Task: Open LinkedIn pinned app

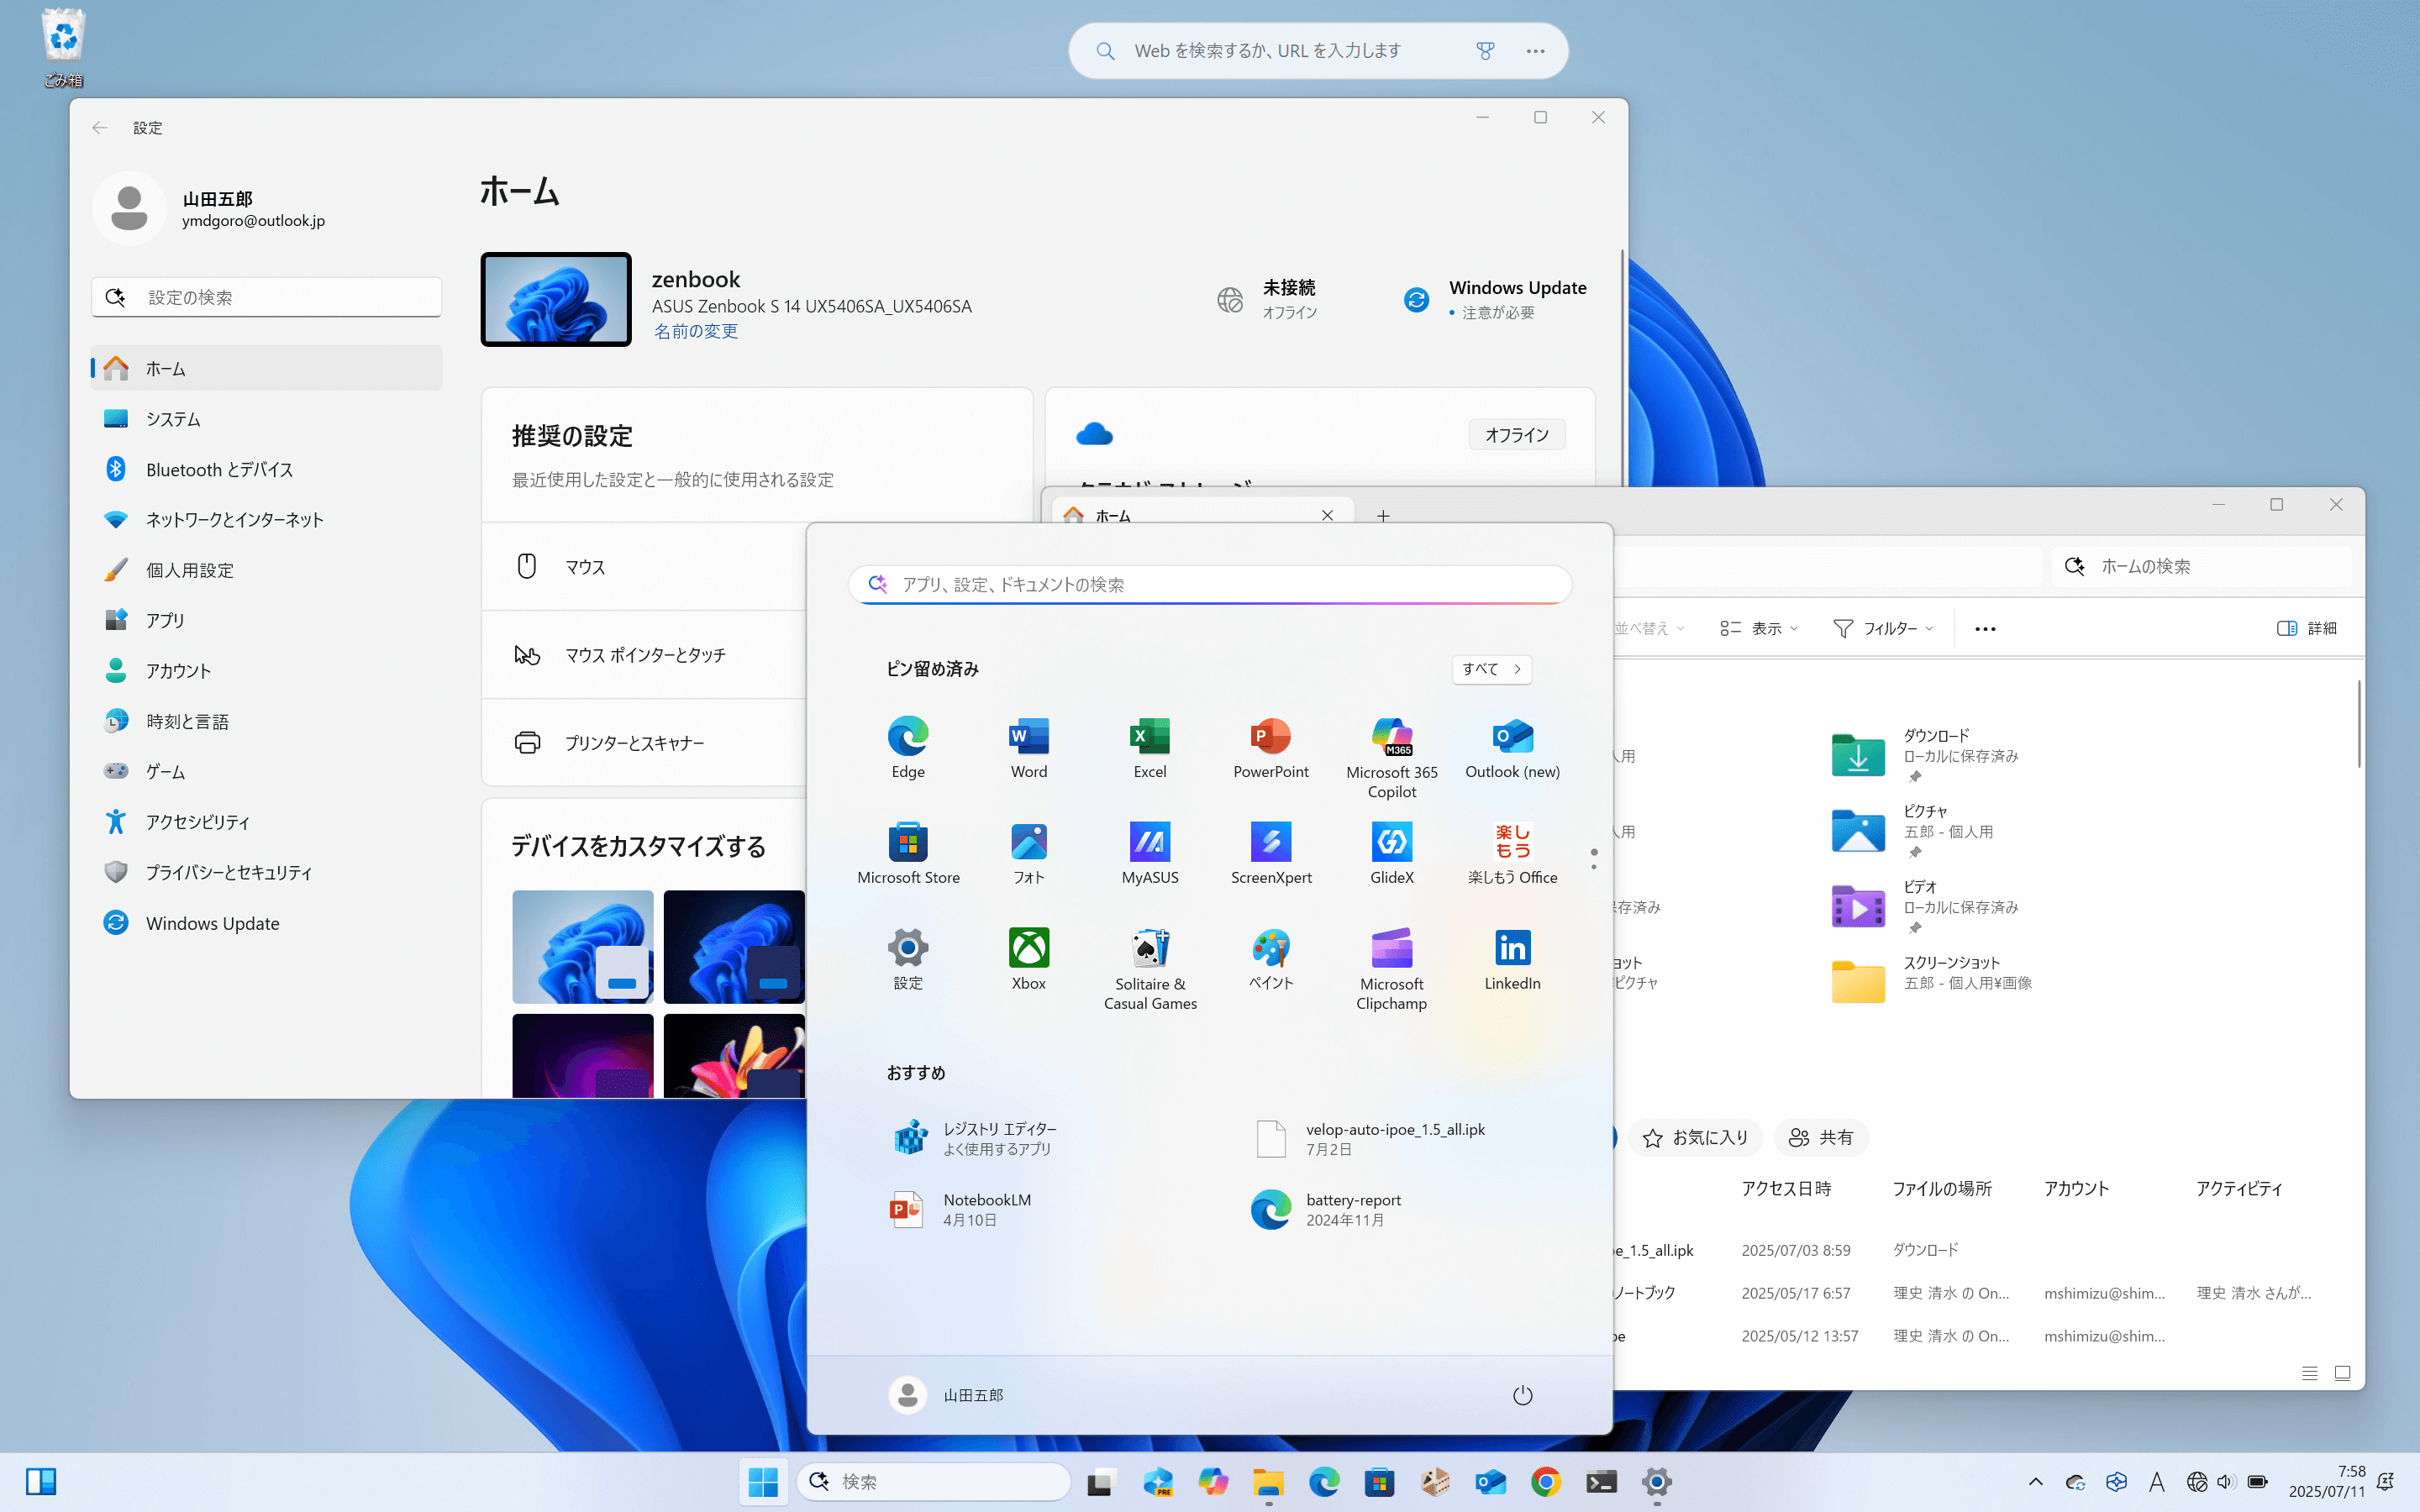Action: pos(1512,959)
